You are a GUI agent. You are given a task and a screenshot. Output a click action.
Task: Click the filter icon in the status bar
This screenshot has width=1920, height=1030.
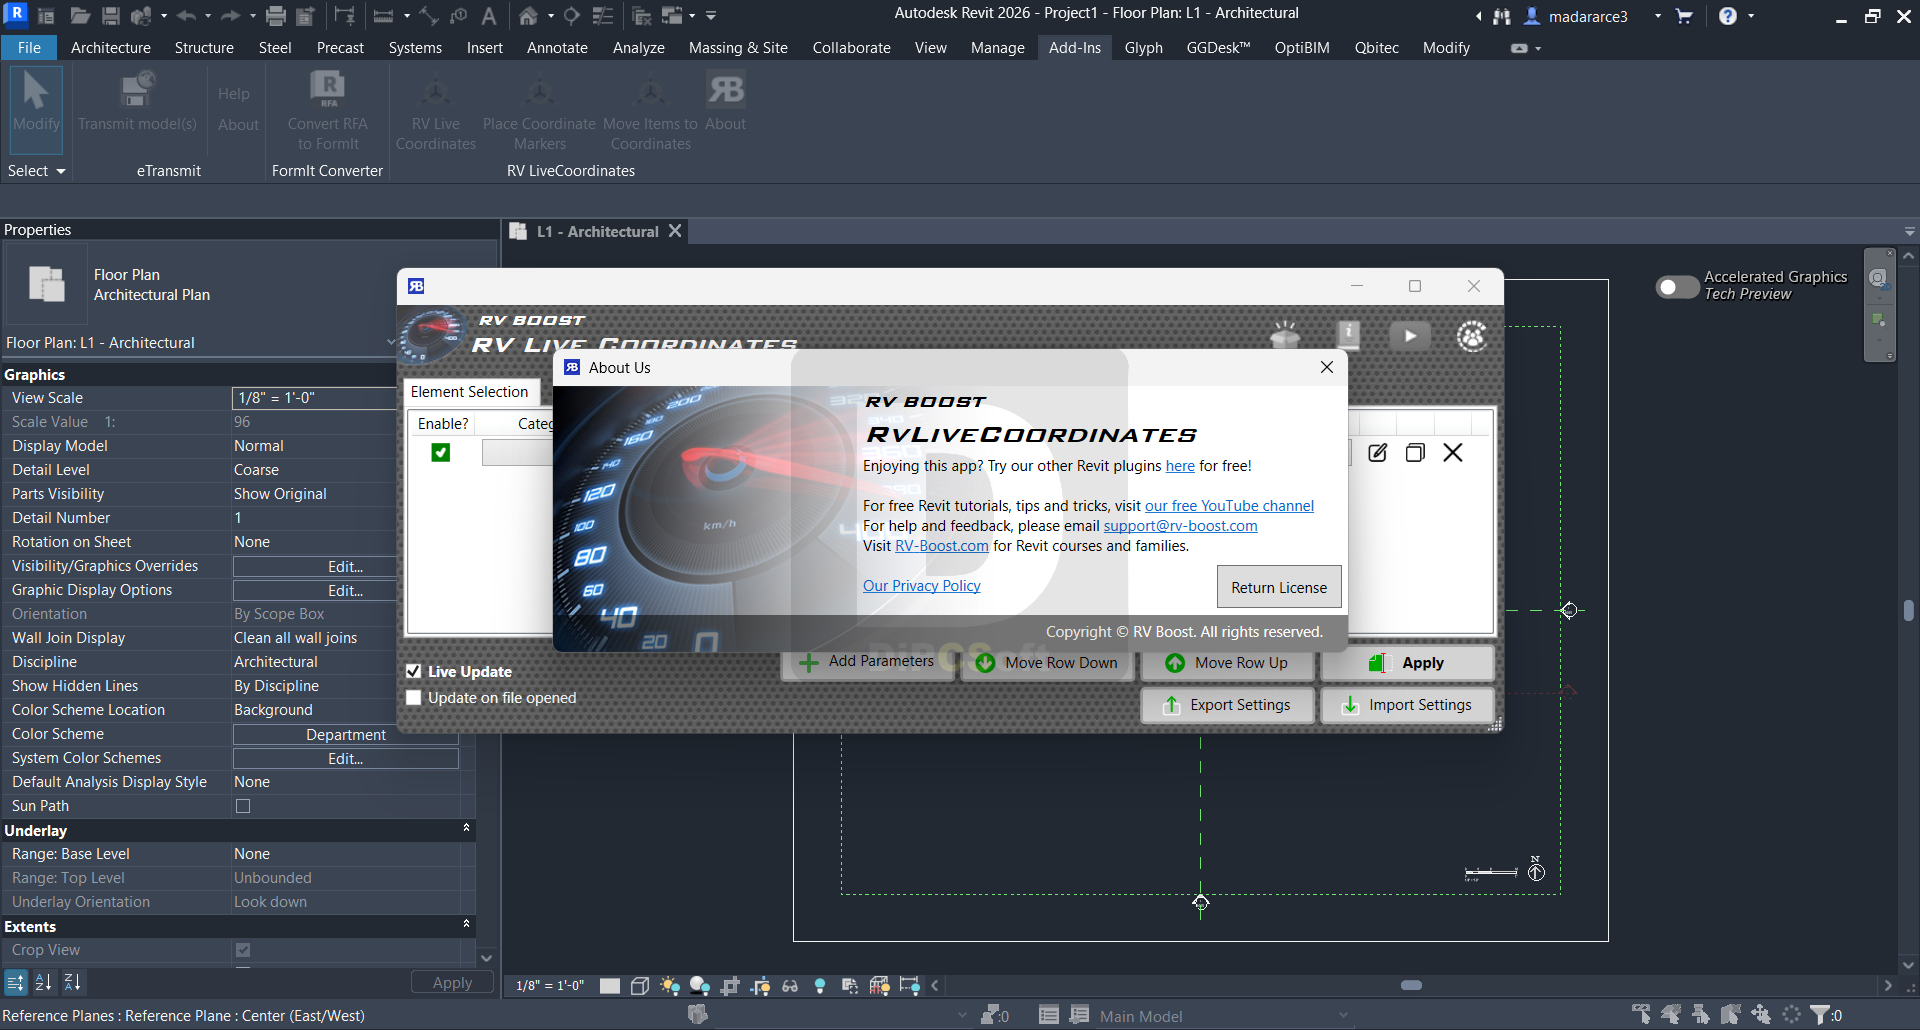point(1820,1015)
